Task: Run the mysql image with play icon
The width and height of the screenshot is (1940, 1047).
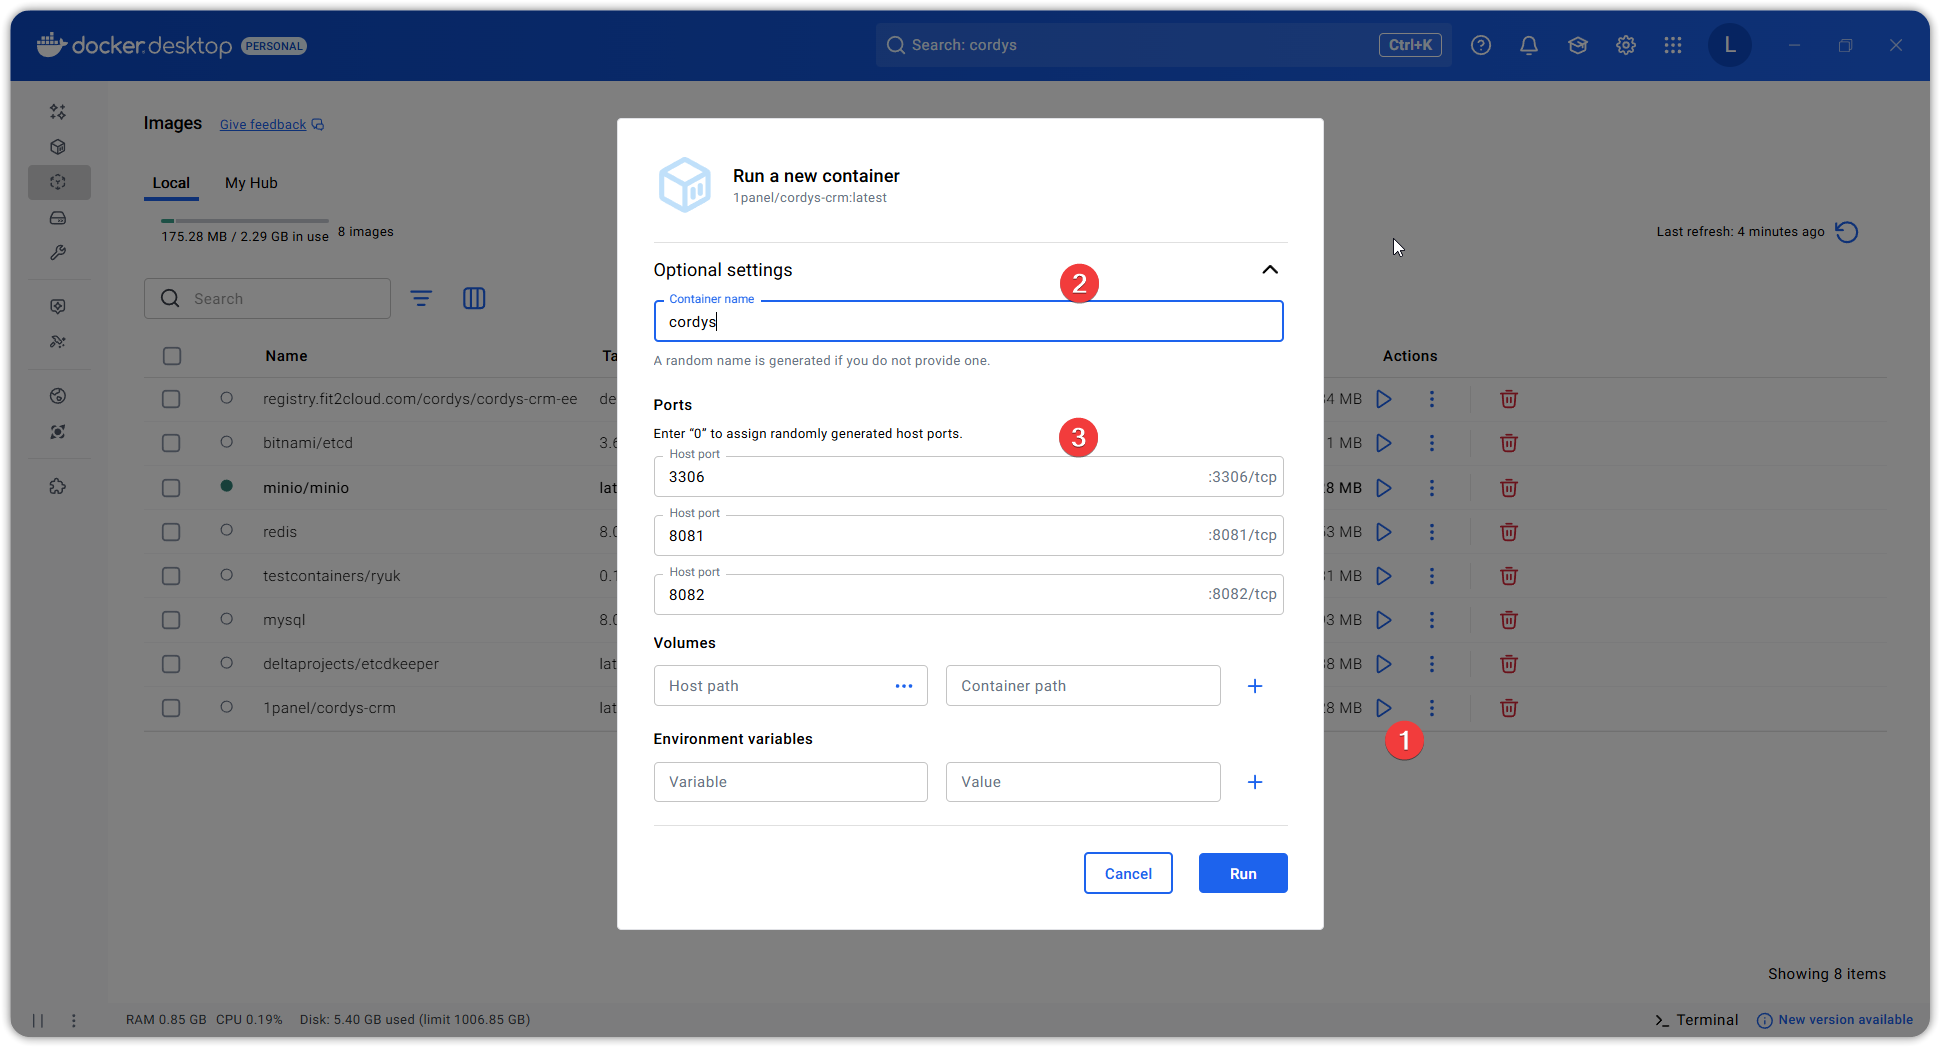Action: [x=1383, y=620]
